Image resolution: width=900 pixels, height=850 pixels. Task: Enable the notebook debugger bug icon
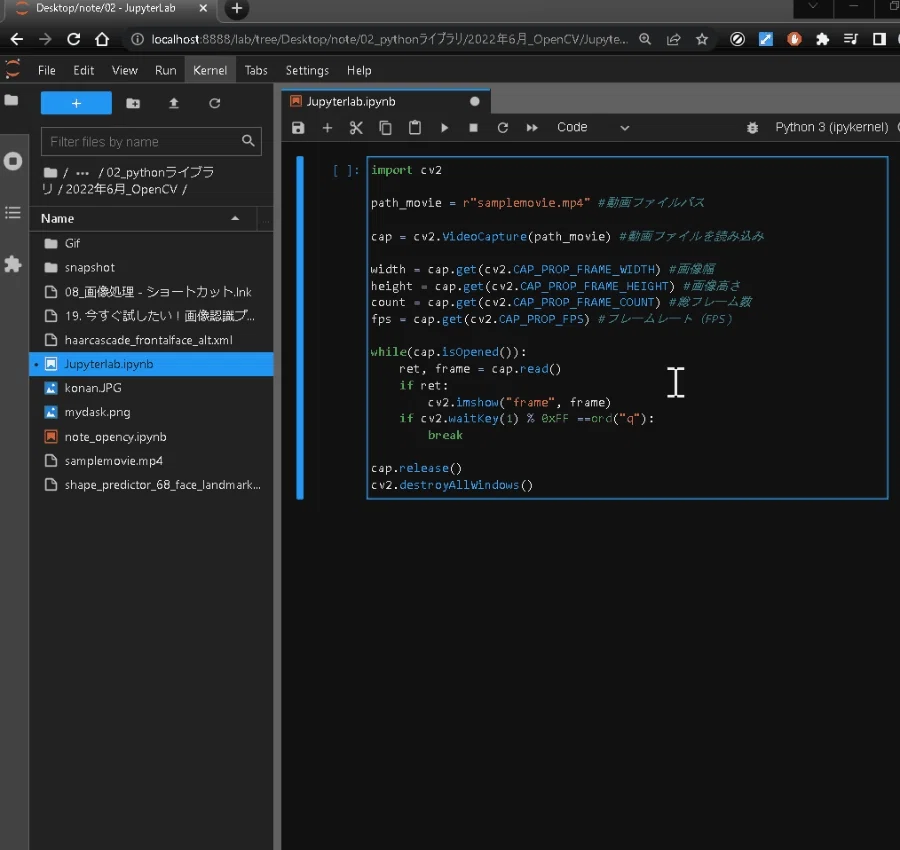pos(752,127)
